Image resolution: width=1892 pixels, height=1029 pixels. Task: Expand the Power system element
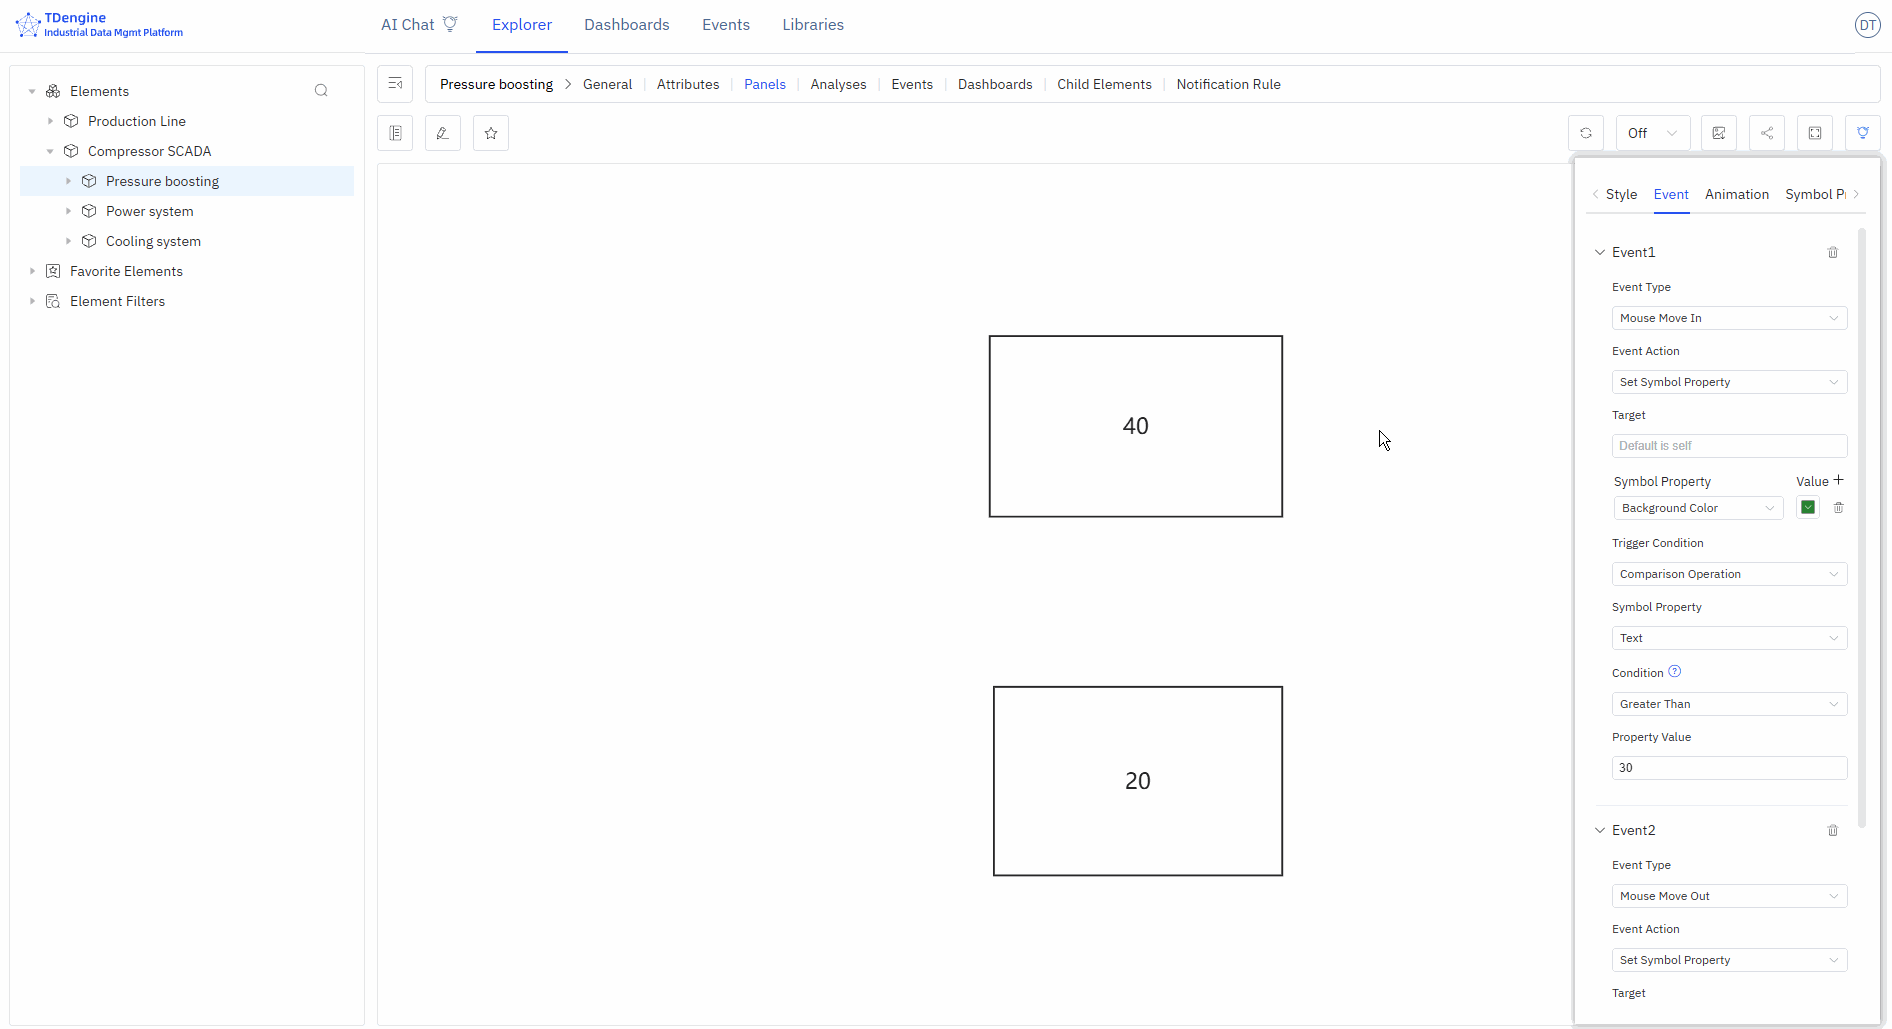(x=68, y=211)
